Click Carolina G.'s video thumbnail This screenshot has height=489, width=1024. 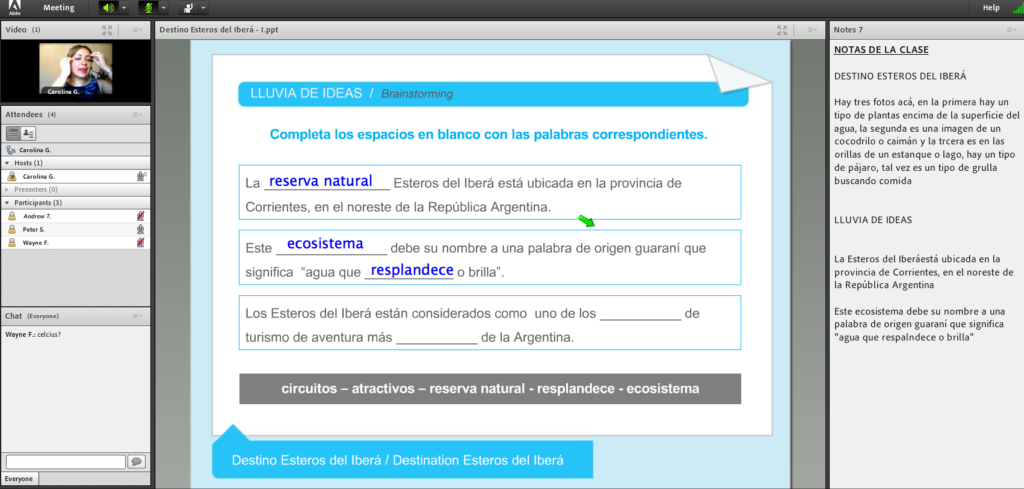[75, 70]
